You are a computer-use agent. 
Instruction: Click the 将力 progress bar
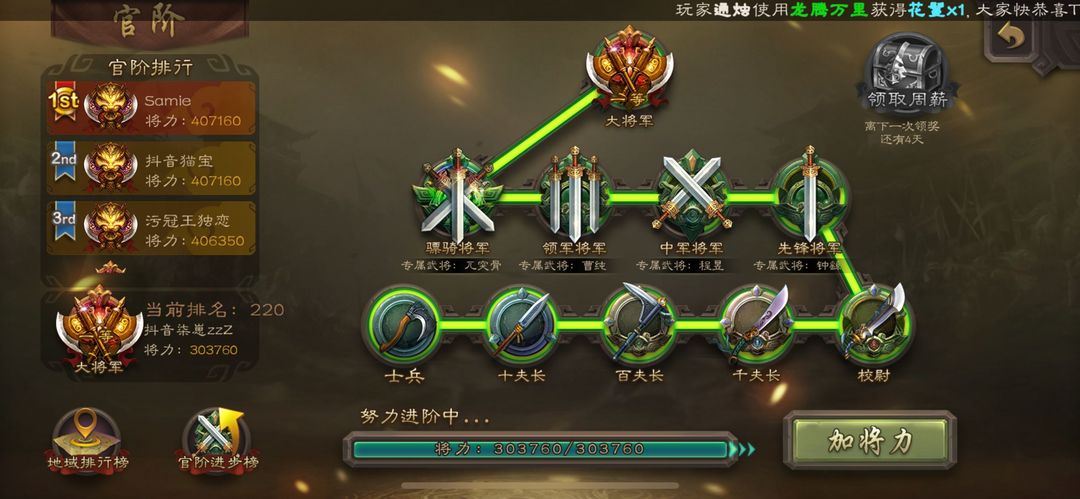(x=541, y=449)
